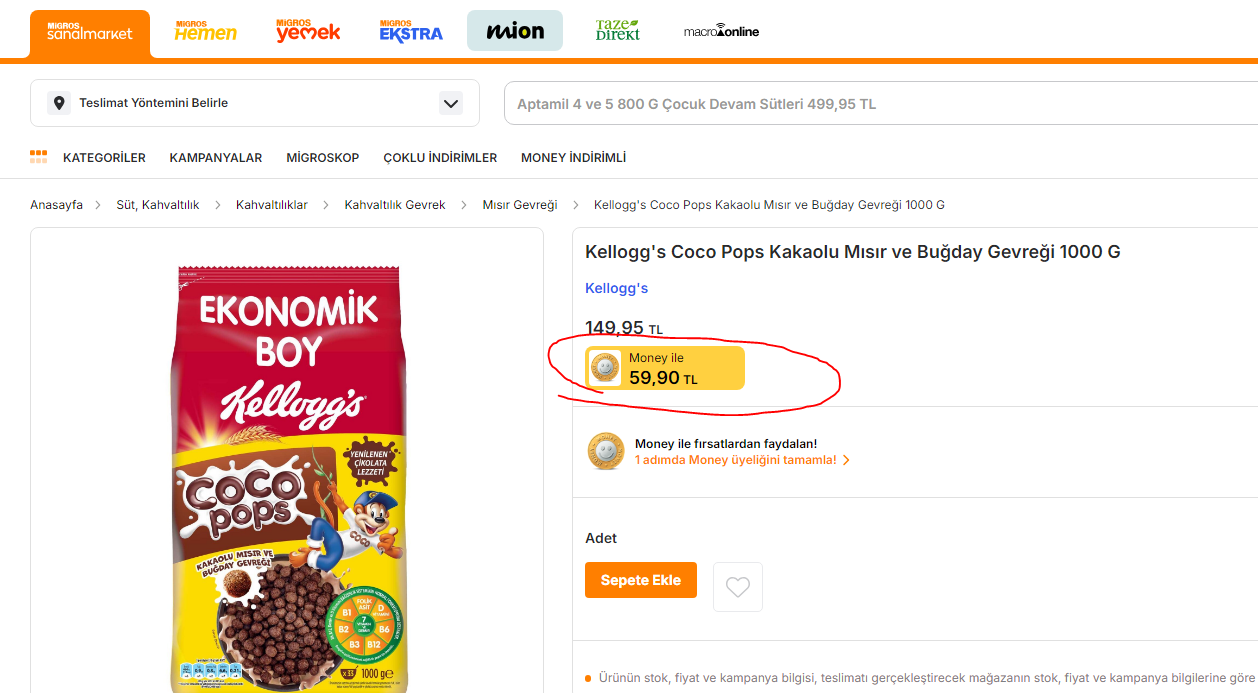Open the Kellogg's brand link
Viewport: 1258px width, 693px height.
tap(616, 288)
